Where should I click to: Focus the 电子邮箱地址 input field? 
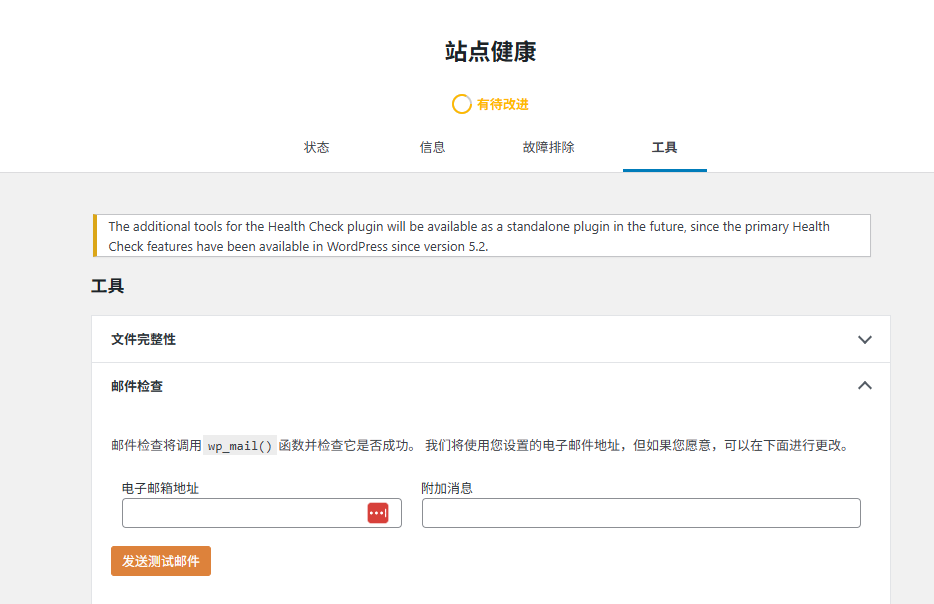242,513
